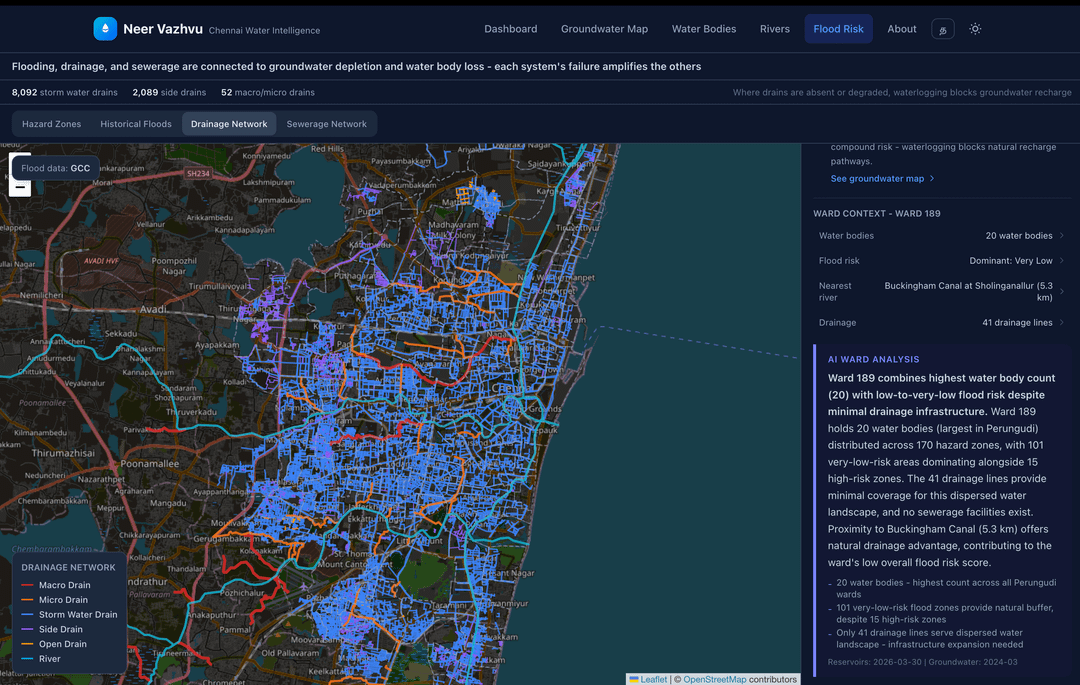Zoom out the map with minus button
This screenshot has height=685, width=1080.
coord(20,187)
